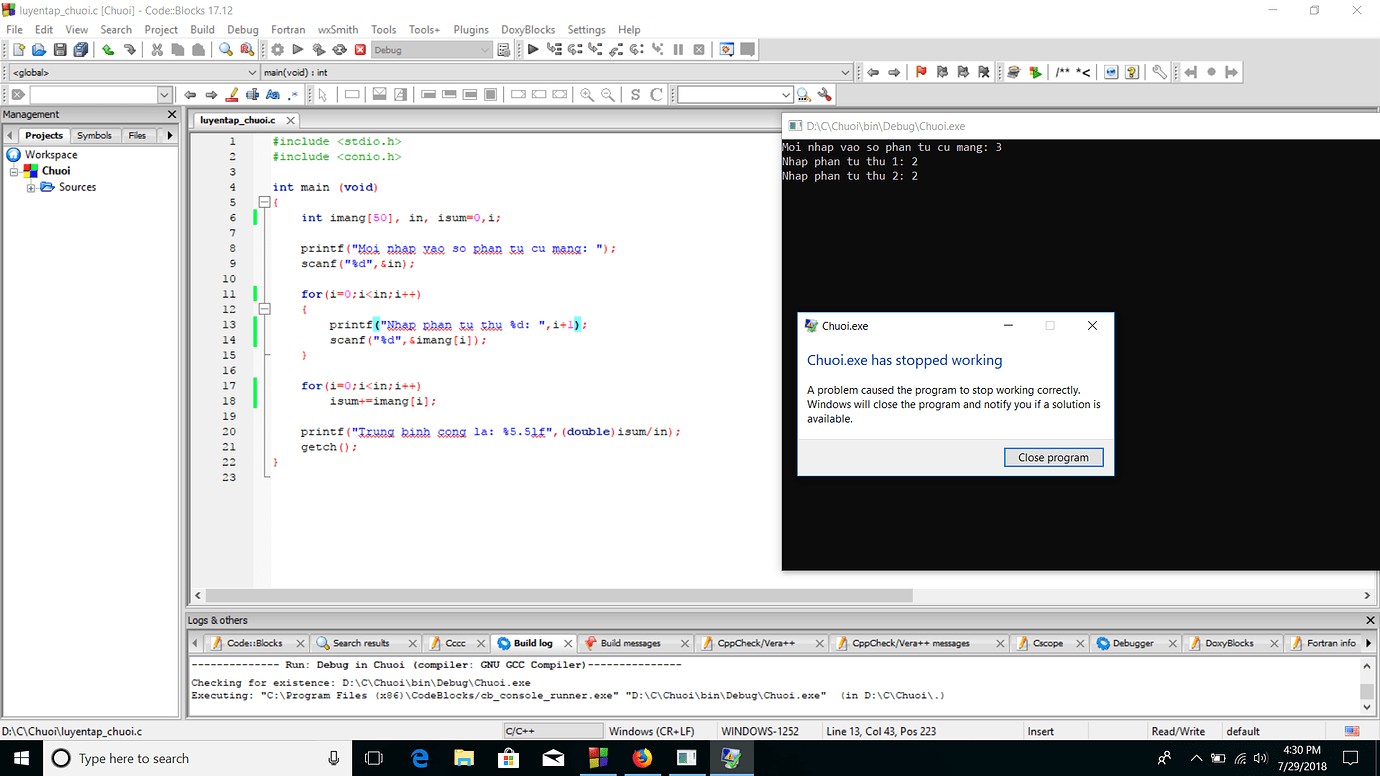The image size is (1380, 776).
Task: Click the Open file folder icon
Action: coord(39,50)
